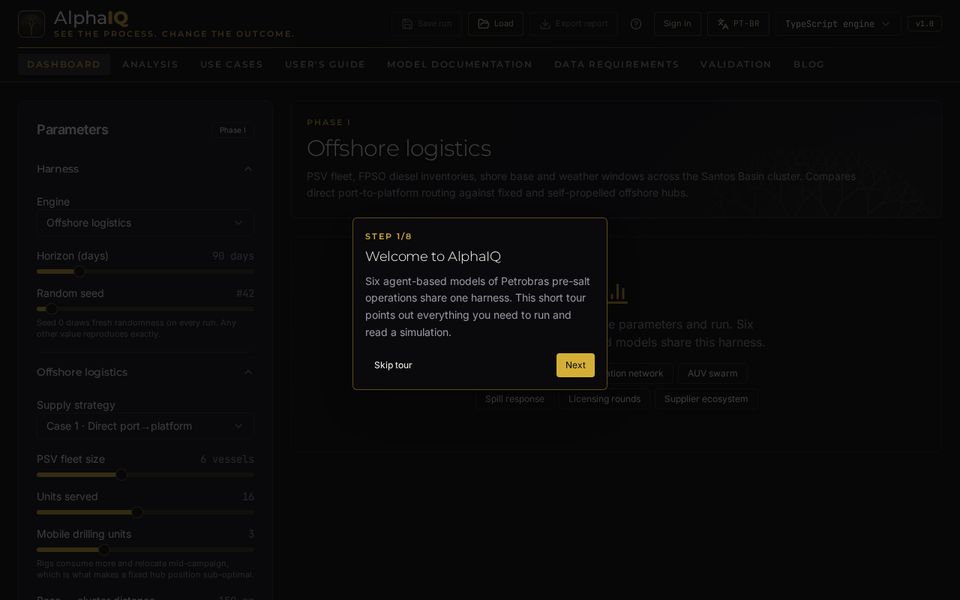The image size is (960, 600).
Task: Click the Load button
Action: (x=496, y=24)
